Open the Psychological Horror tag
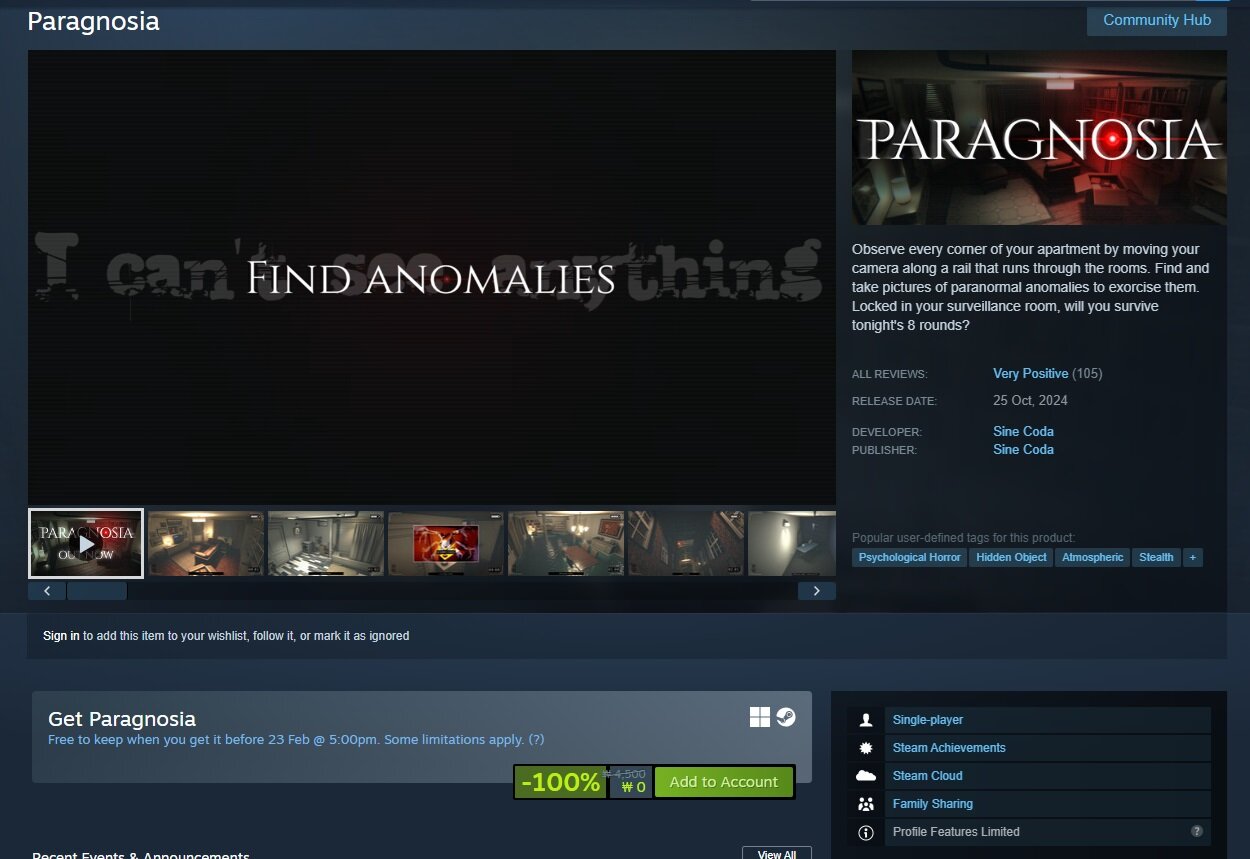 pyautogui.click(x=909, y=557)
